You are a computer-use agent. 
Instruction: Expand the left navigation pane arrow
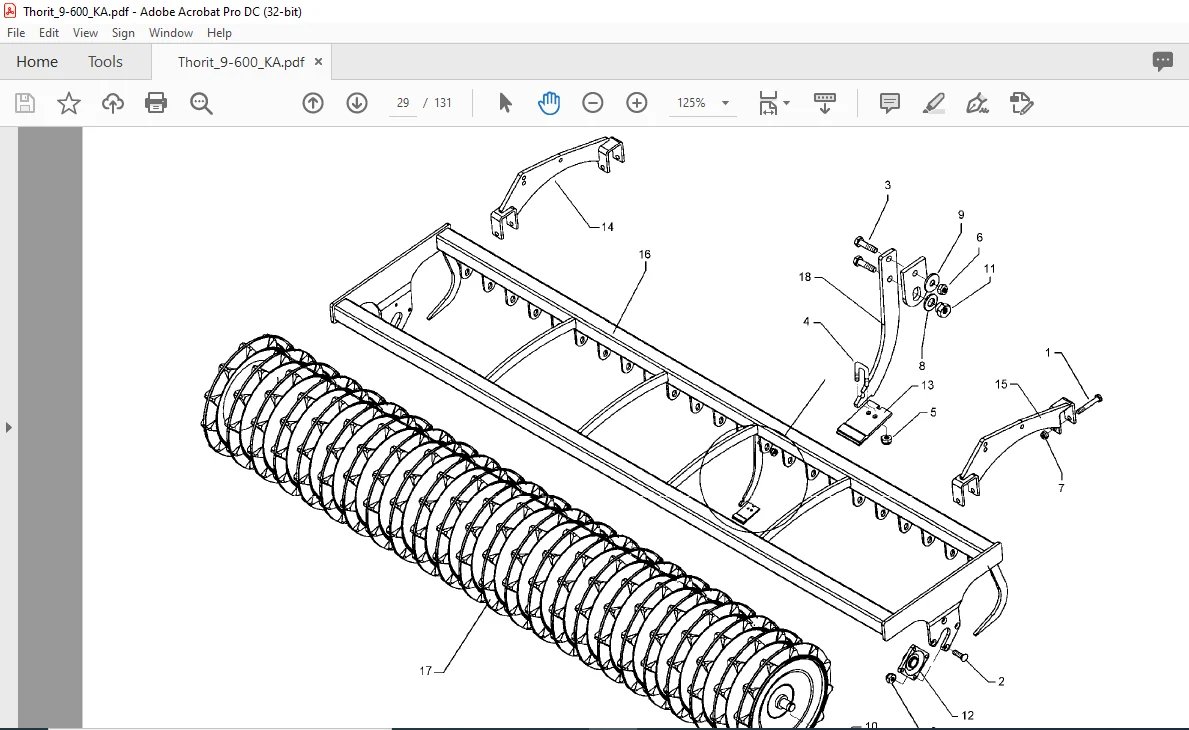click(x=8, y=428)
